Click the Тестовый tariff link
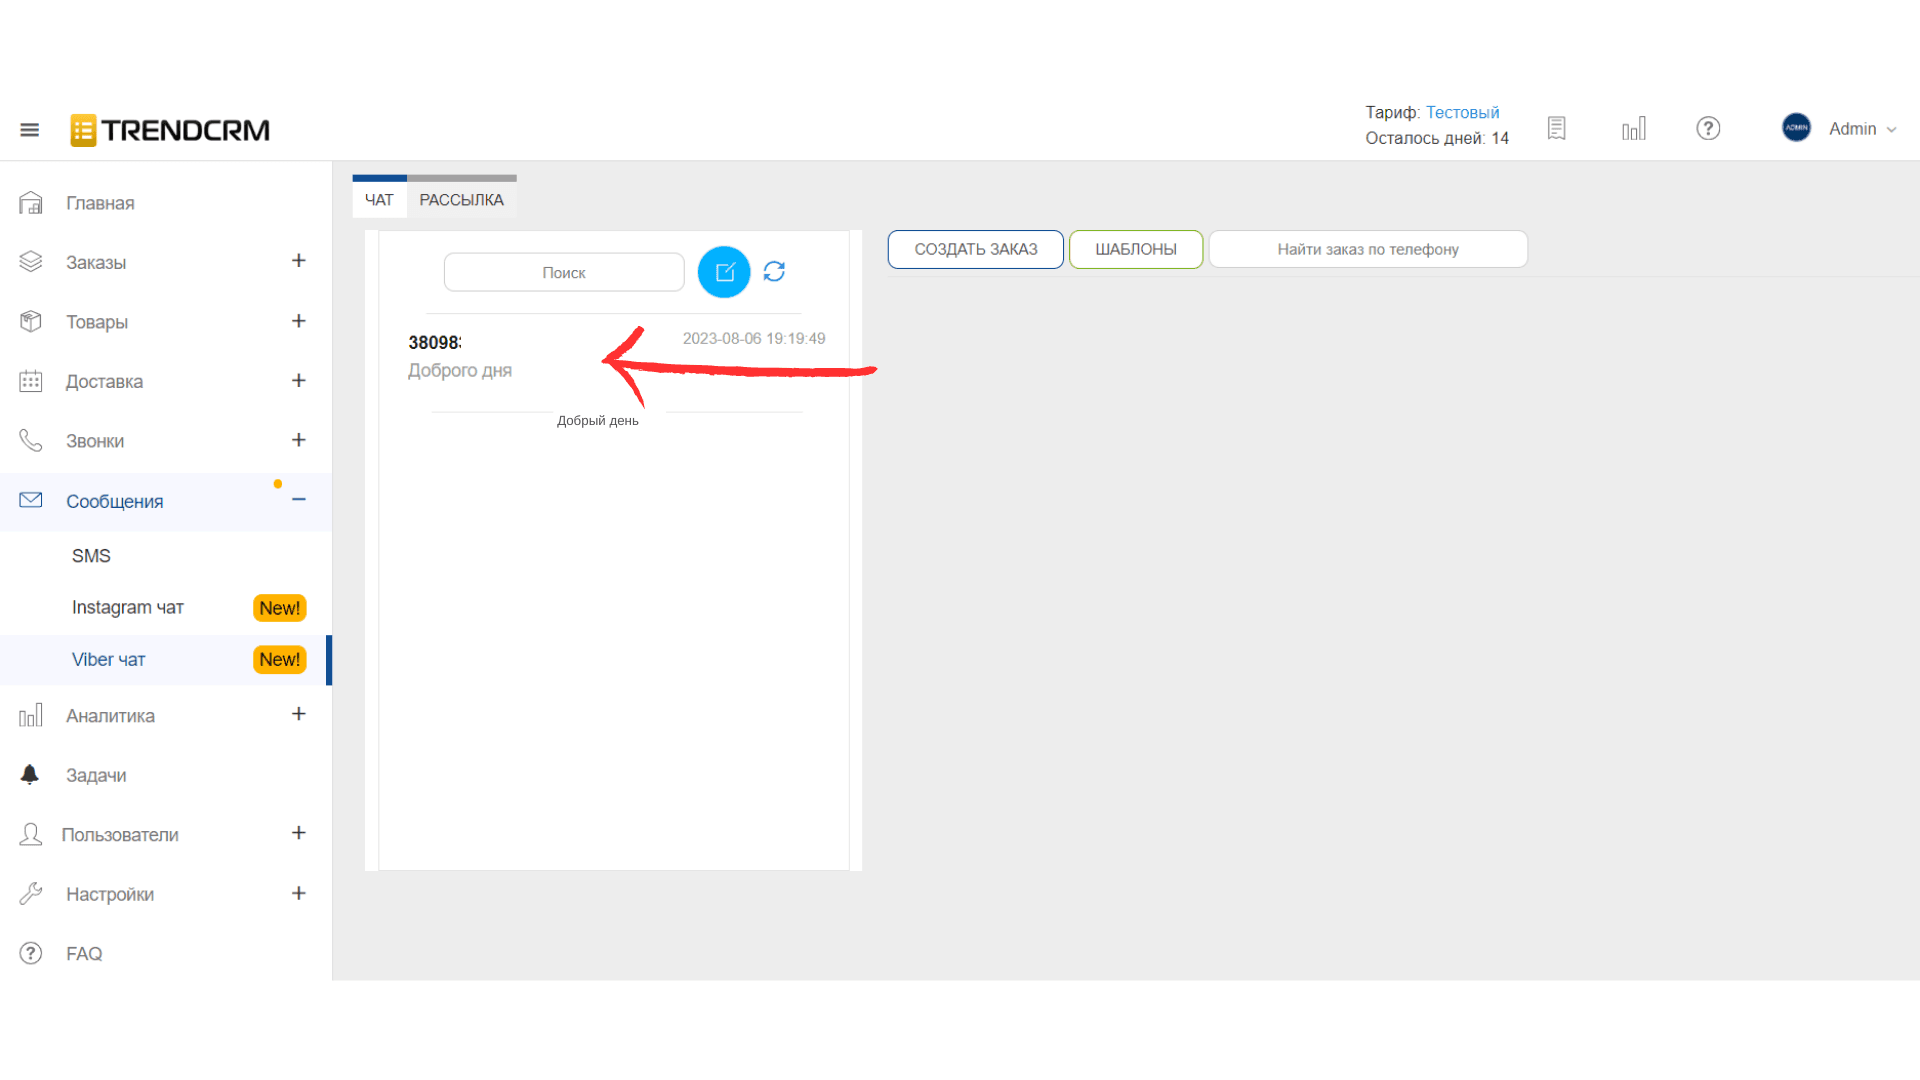 tap(1462, 112)
